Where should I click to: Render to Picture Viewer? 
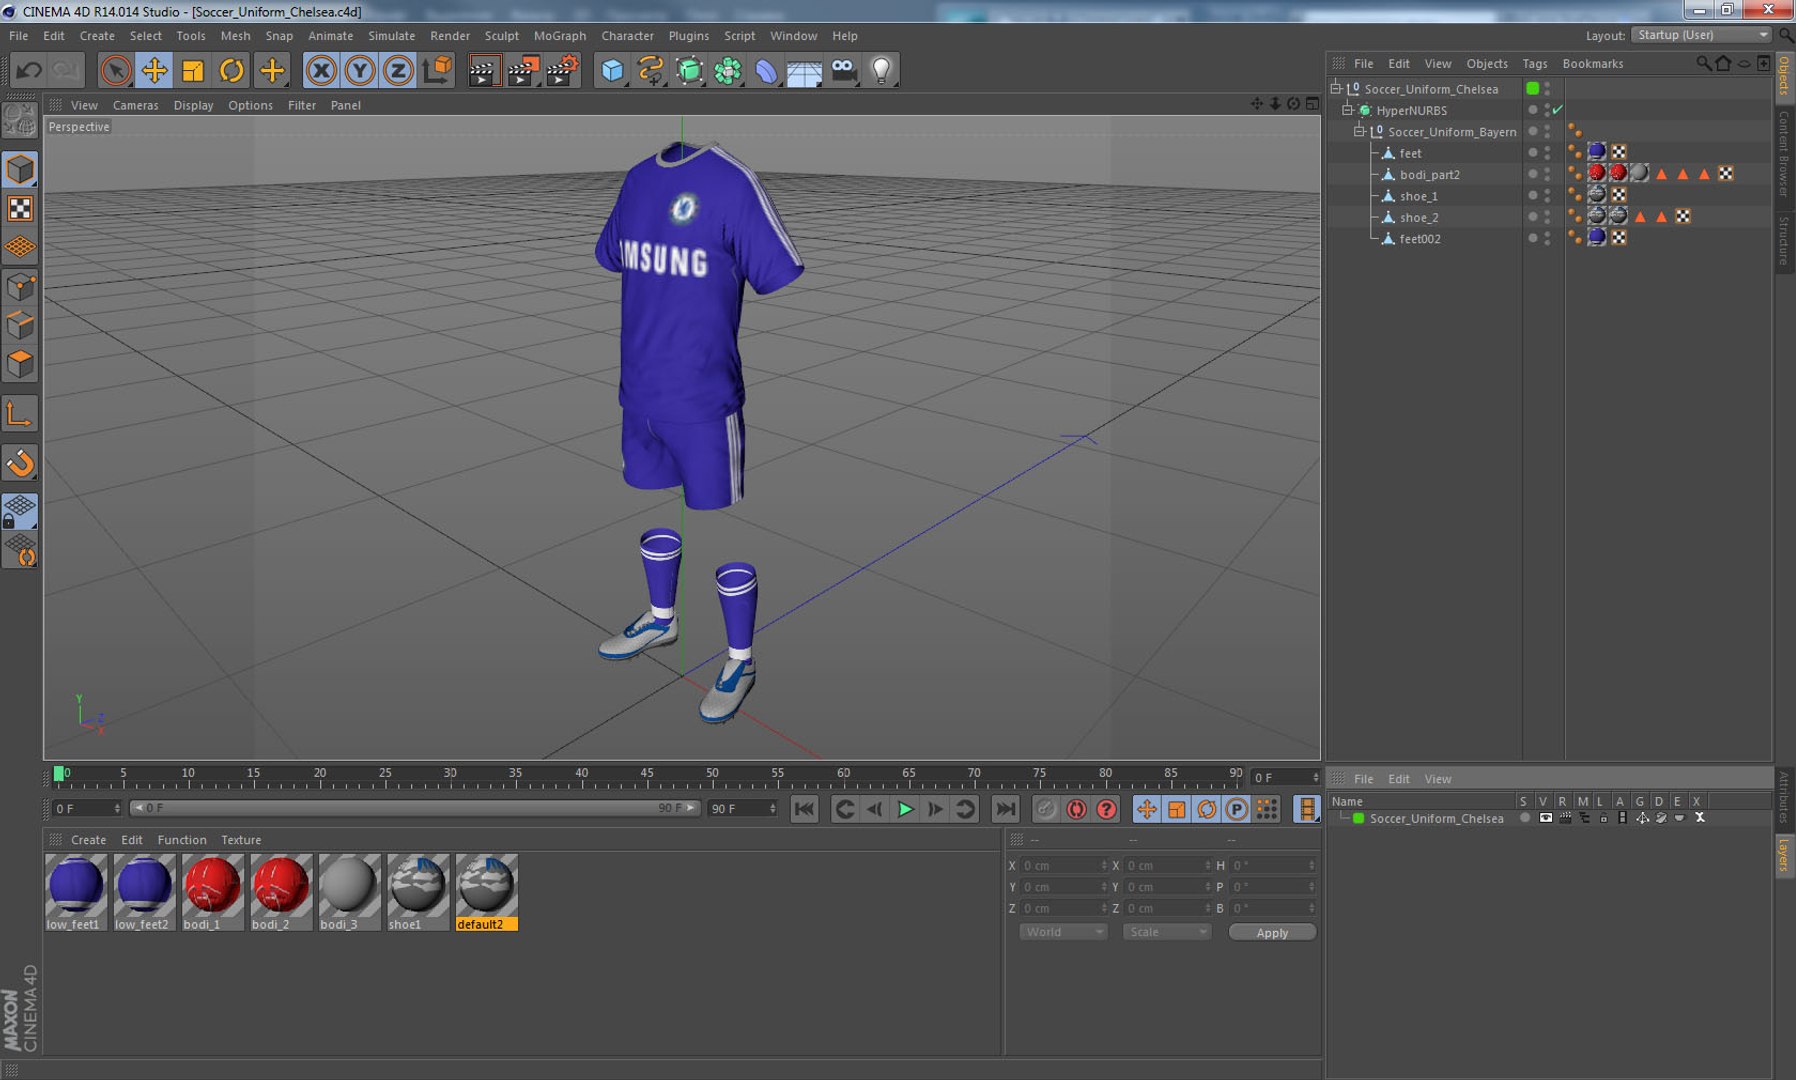point(523,70)
